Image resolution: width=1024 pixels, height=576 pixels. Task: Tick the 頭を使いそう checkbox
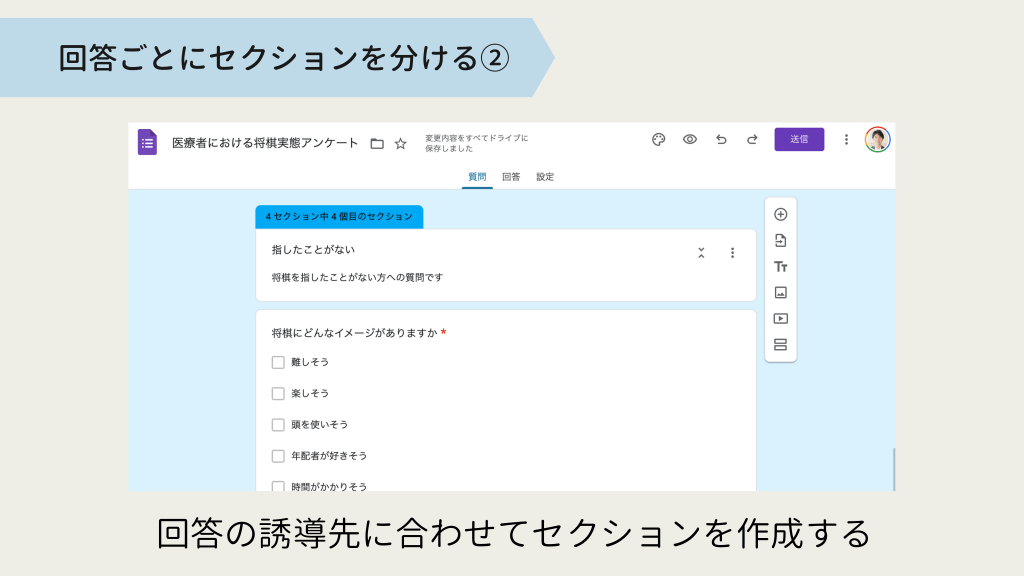click(x=278, y=424)
